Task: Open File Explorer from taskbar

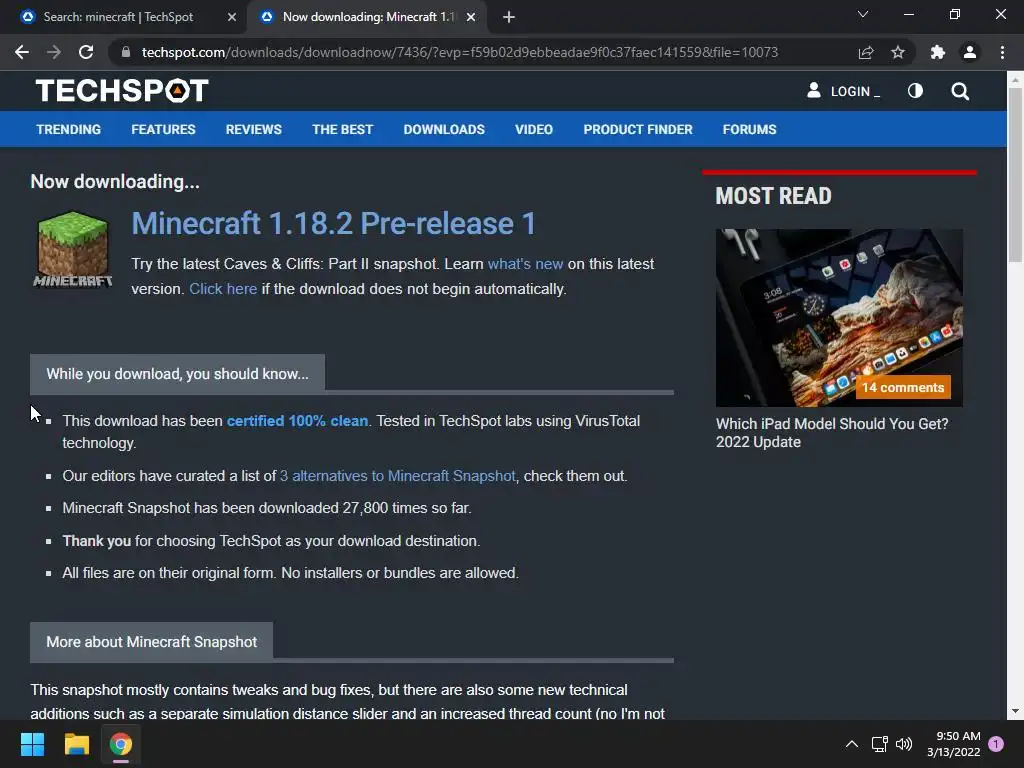Action: pos(76,744)
